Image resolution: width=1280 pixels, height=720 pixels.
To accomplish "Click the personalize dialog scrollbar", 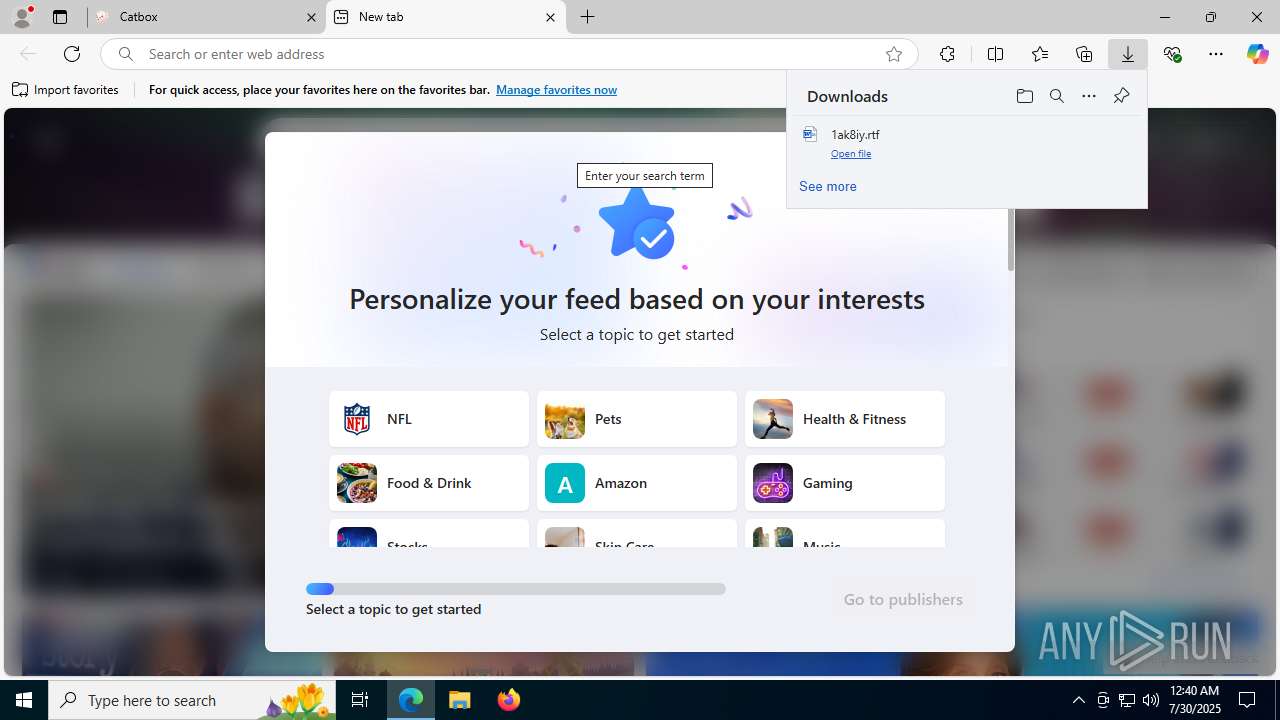I will point(1010,240).
